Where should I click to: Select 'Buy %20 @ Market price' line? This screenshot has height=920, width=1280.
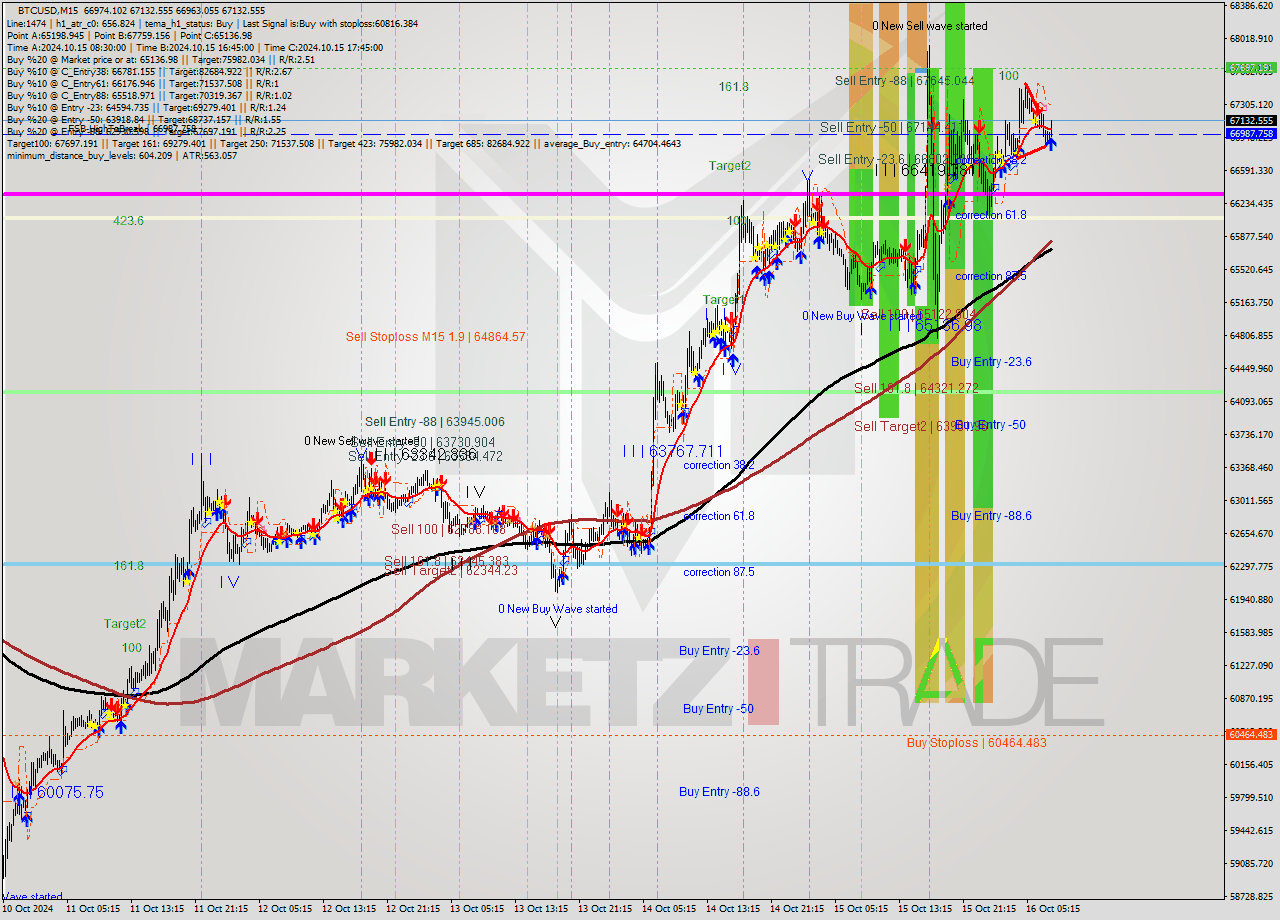tap(161, 59)
